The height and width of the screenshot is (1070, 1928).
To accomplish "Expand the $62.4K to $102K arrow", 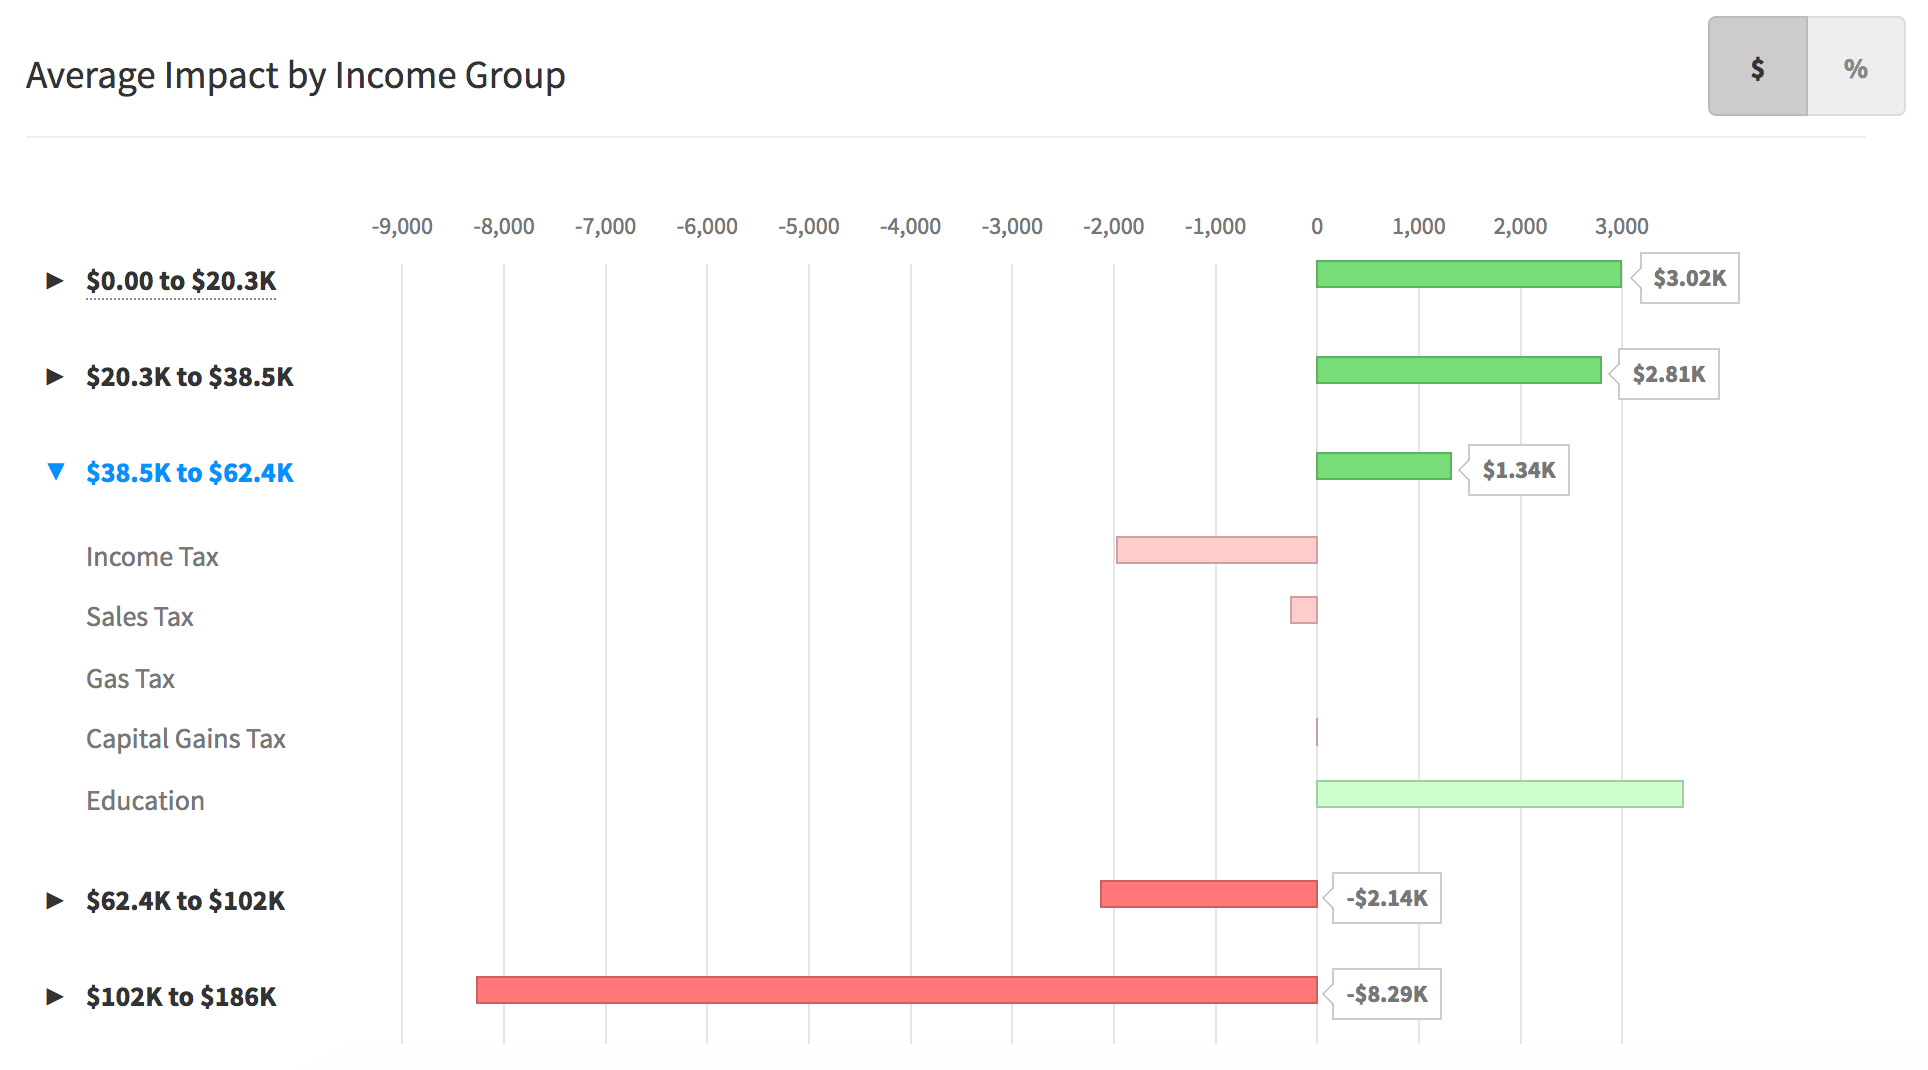I will click(x=55, y=901).
